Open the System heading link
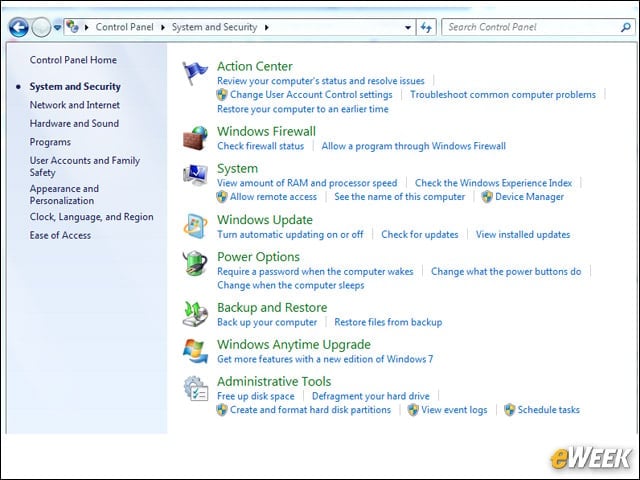The height and width of the screenshot is (480, 640). click(x=238, y=169)
